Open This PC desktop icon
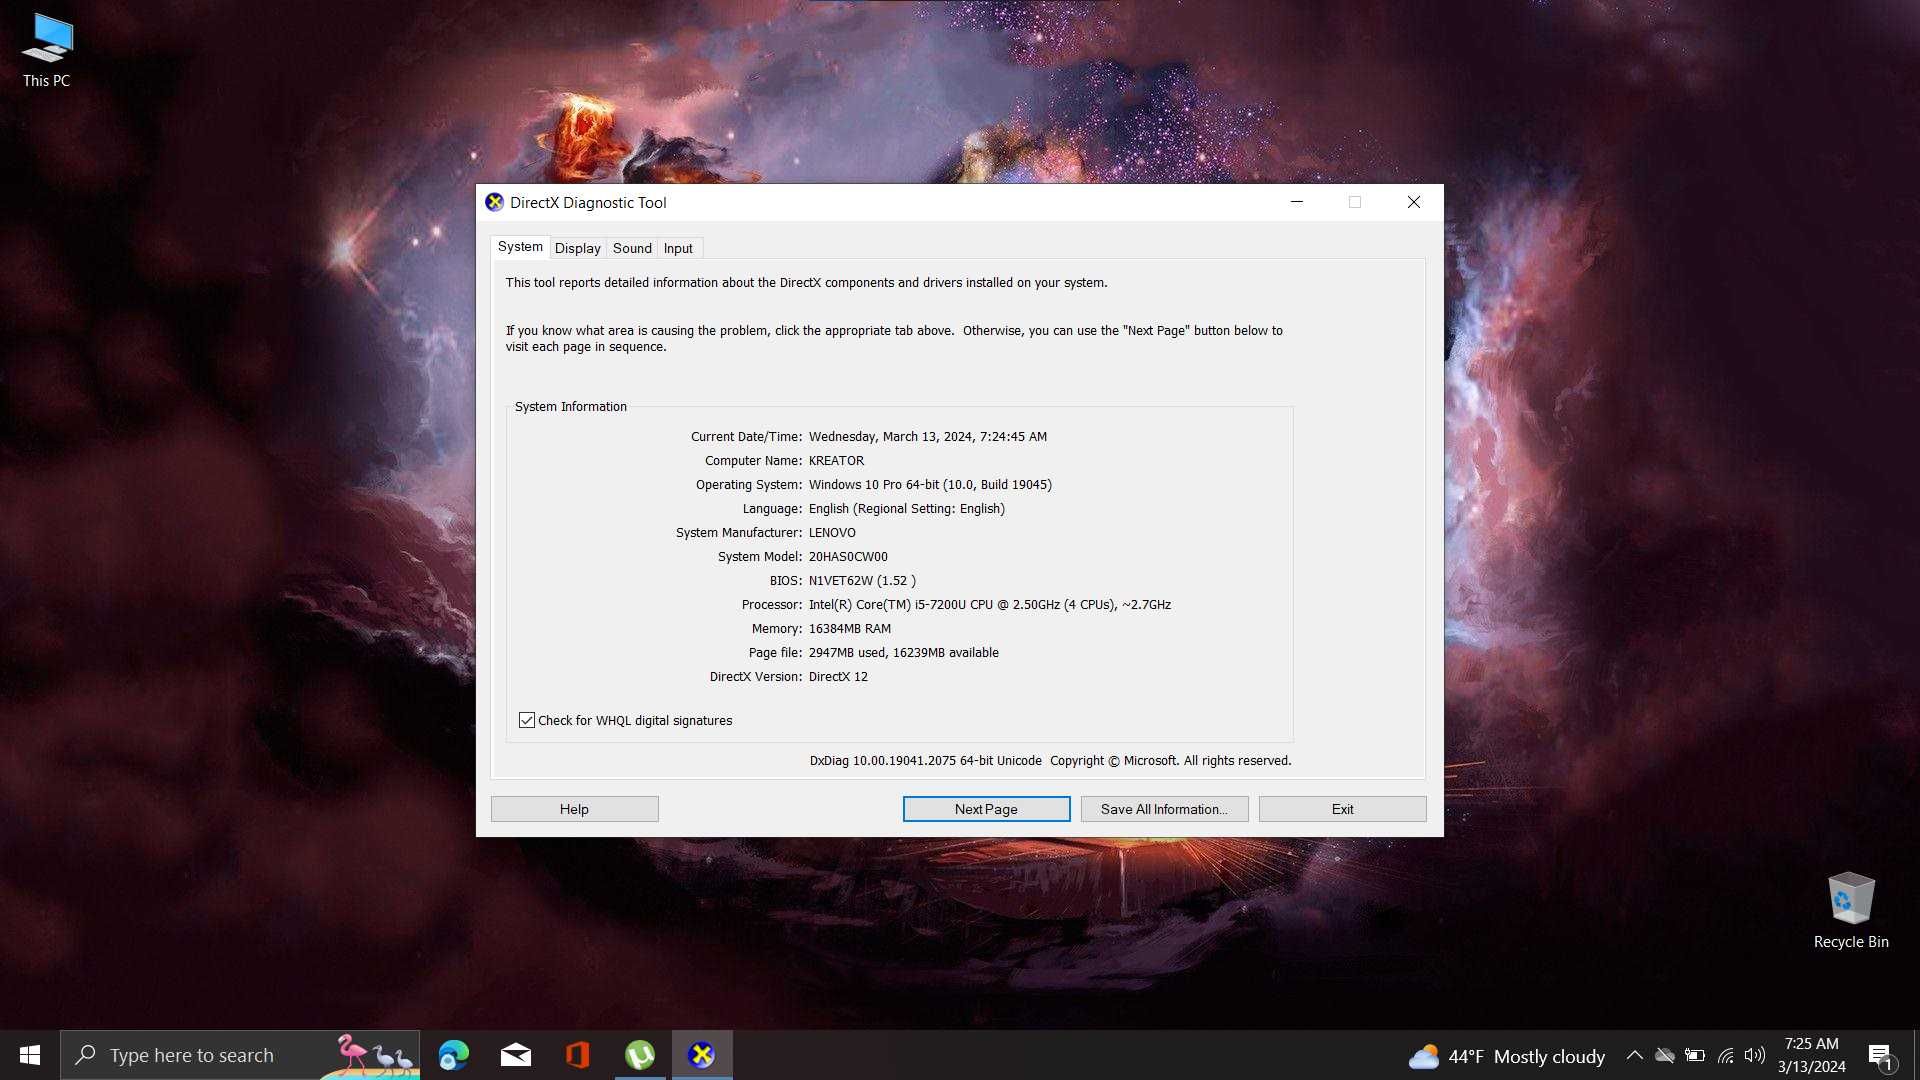The height and width of the screenshot is (1080, 1920). 47,50
